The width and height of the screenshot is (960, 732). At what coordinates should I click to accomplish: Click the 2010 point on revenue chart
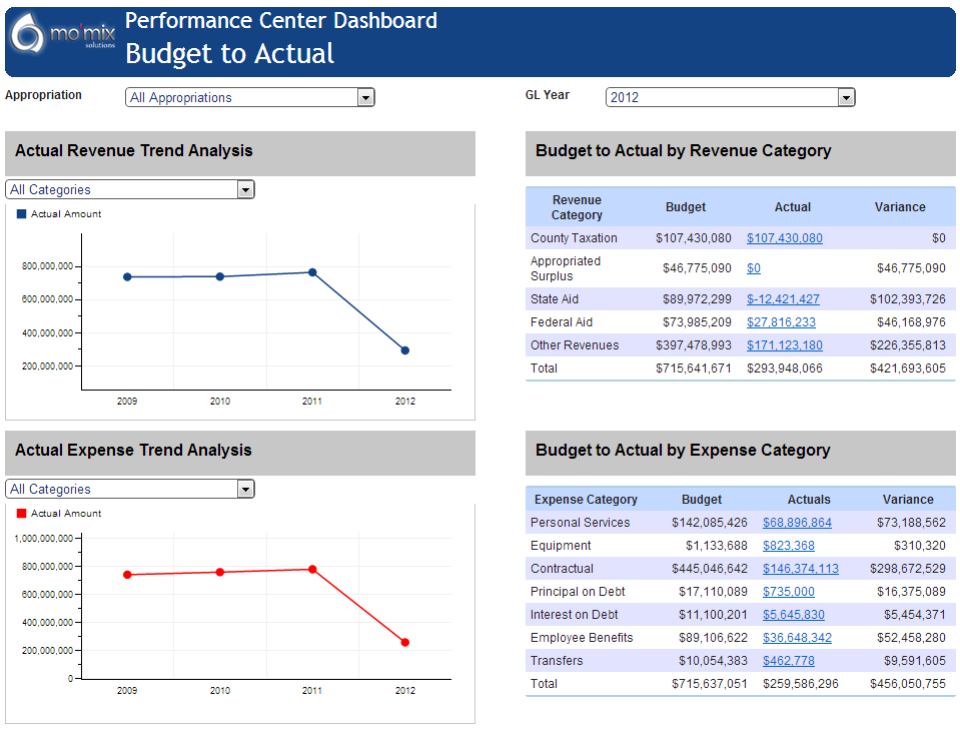pos(220,277)
